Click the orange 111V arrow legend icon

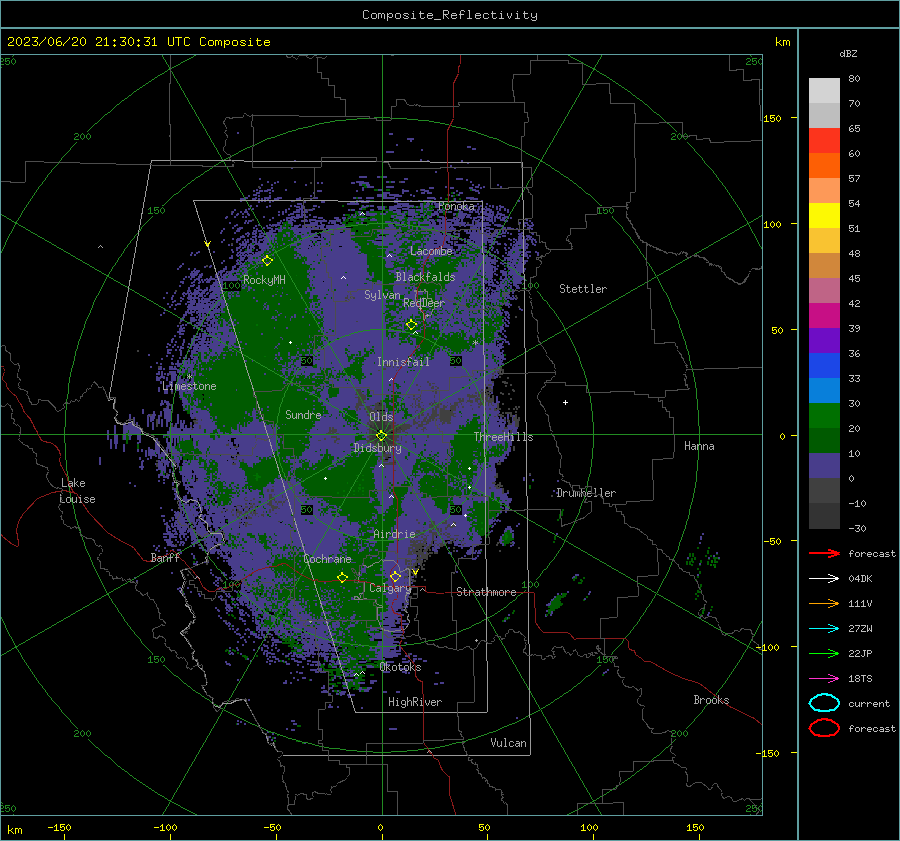tap(824, 603)
